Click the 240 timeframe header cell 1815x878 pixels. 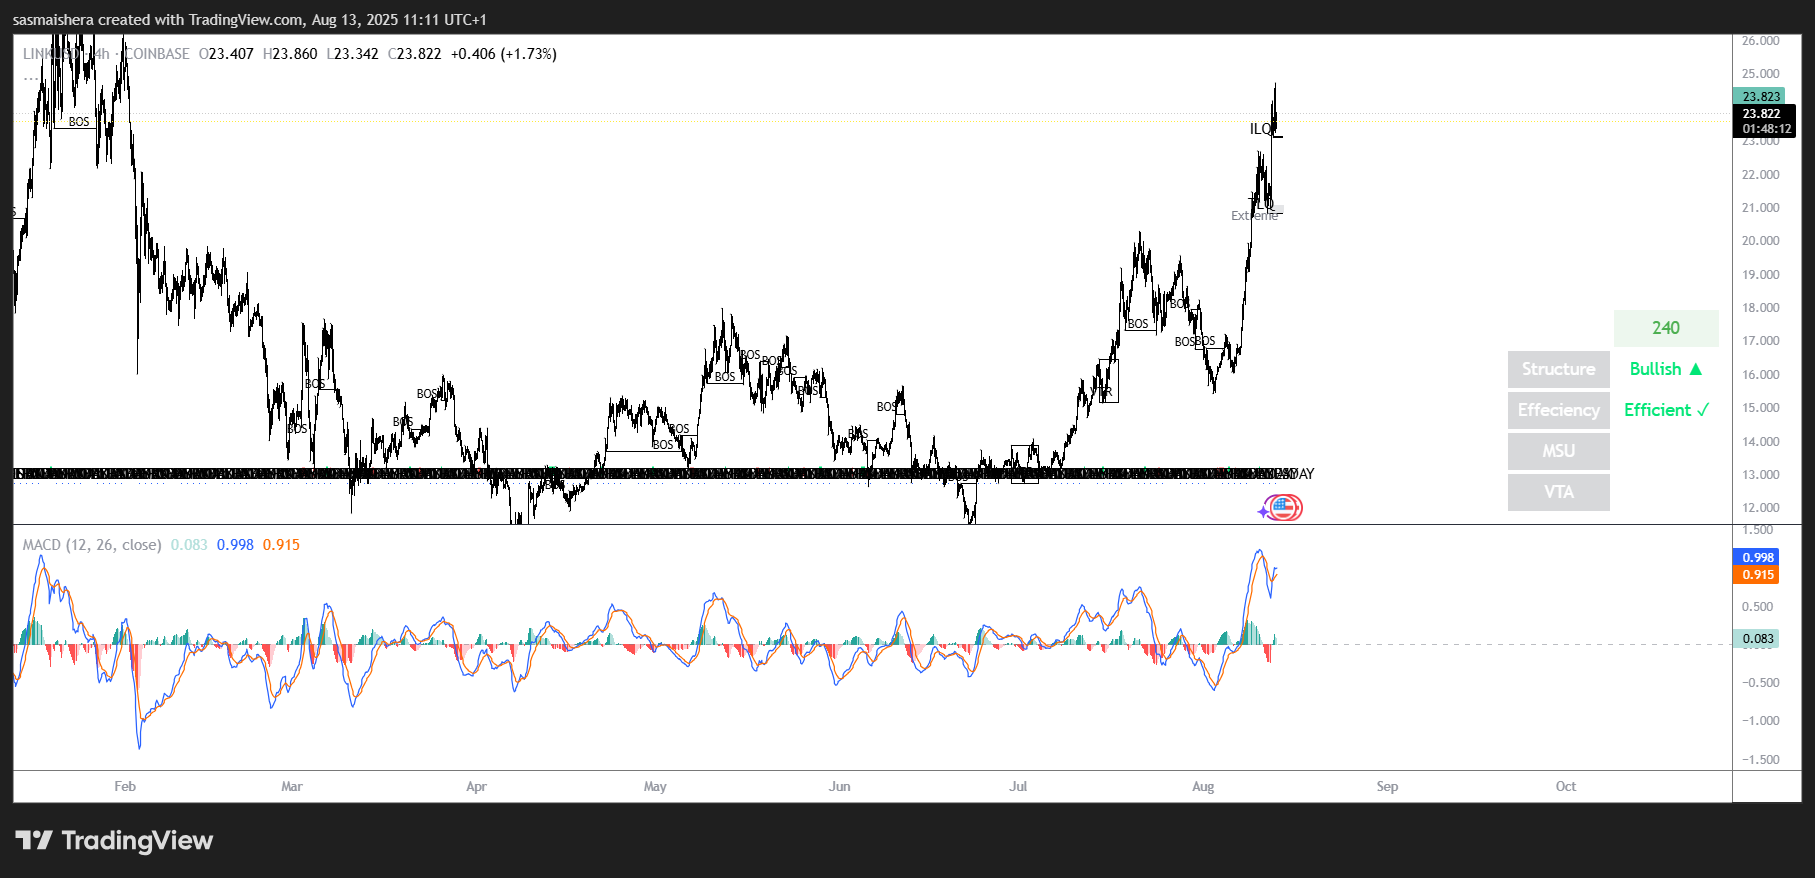(x=1665, y=328)
